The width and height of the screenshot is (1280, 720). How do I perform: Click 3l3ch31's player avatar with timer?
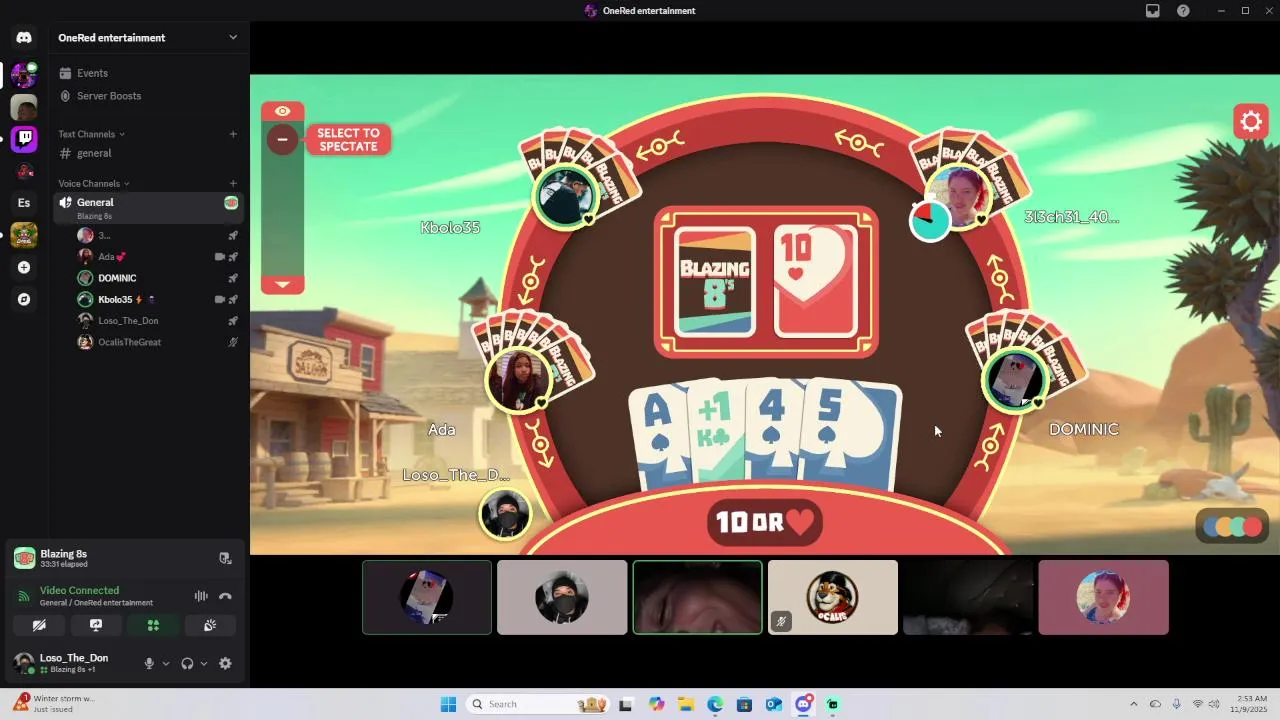pos(961,197)
